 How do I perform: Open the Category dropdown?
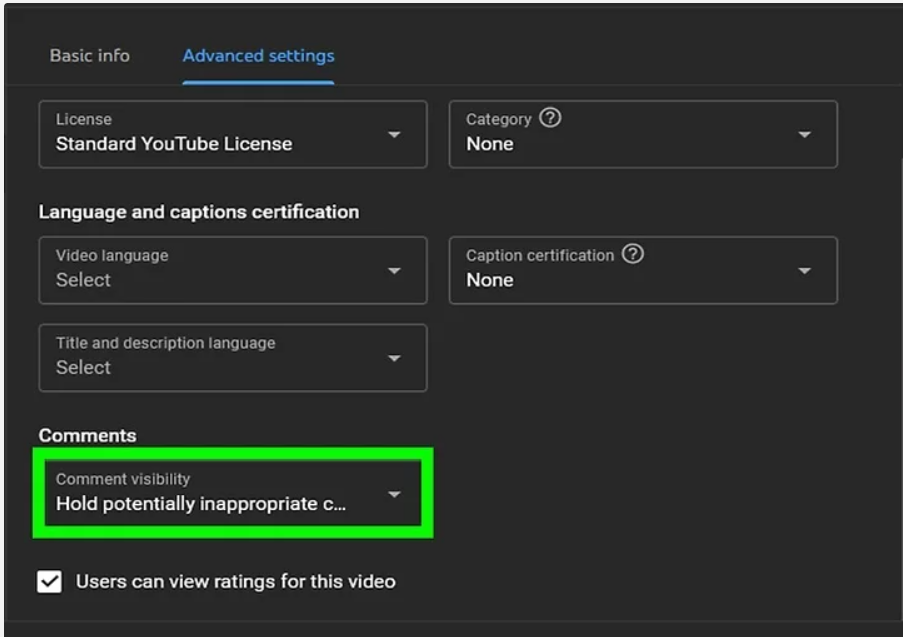point(643,134)
